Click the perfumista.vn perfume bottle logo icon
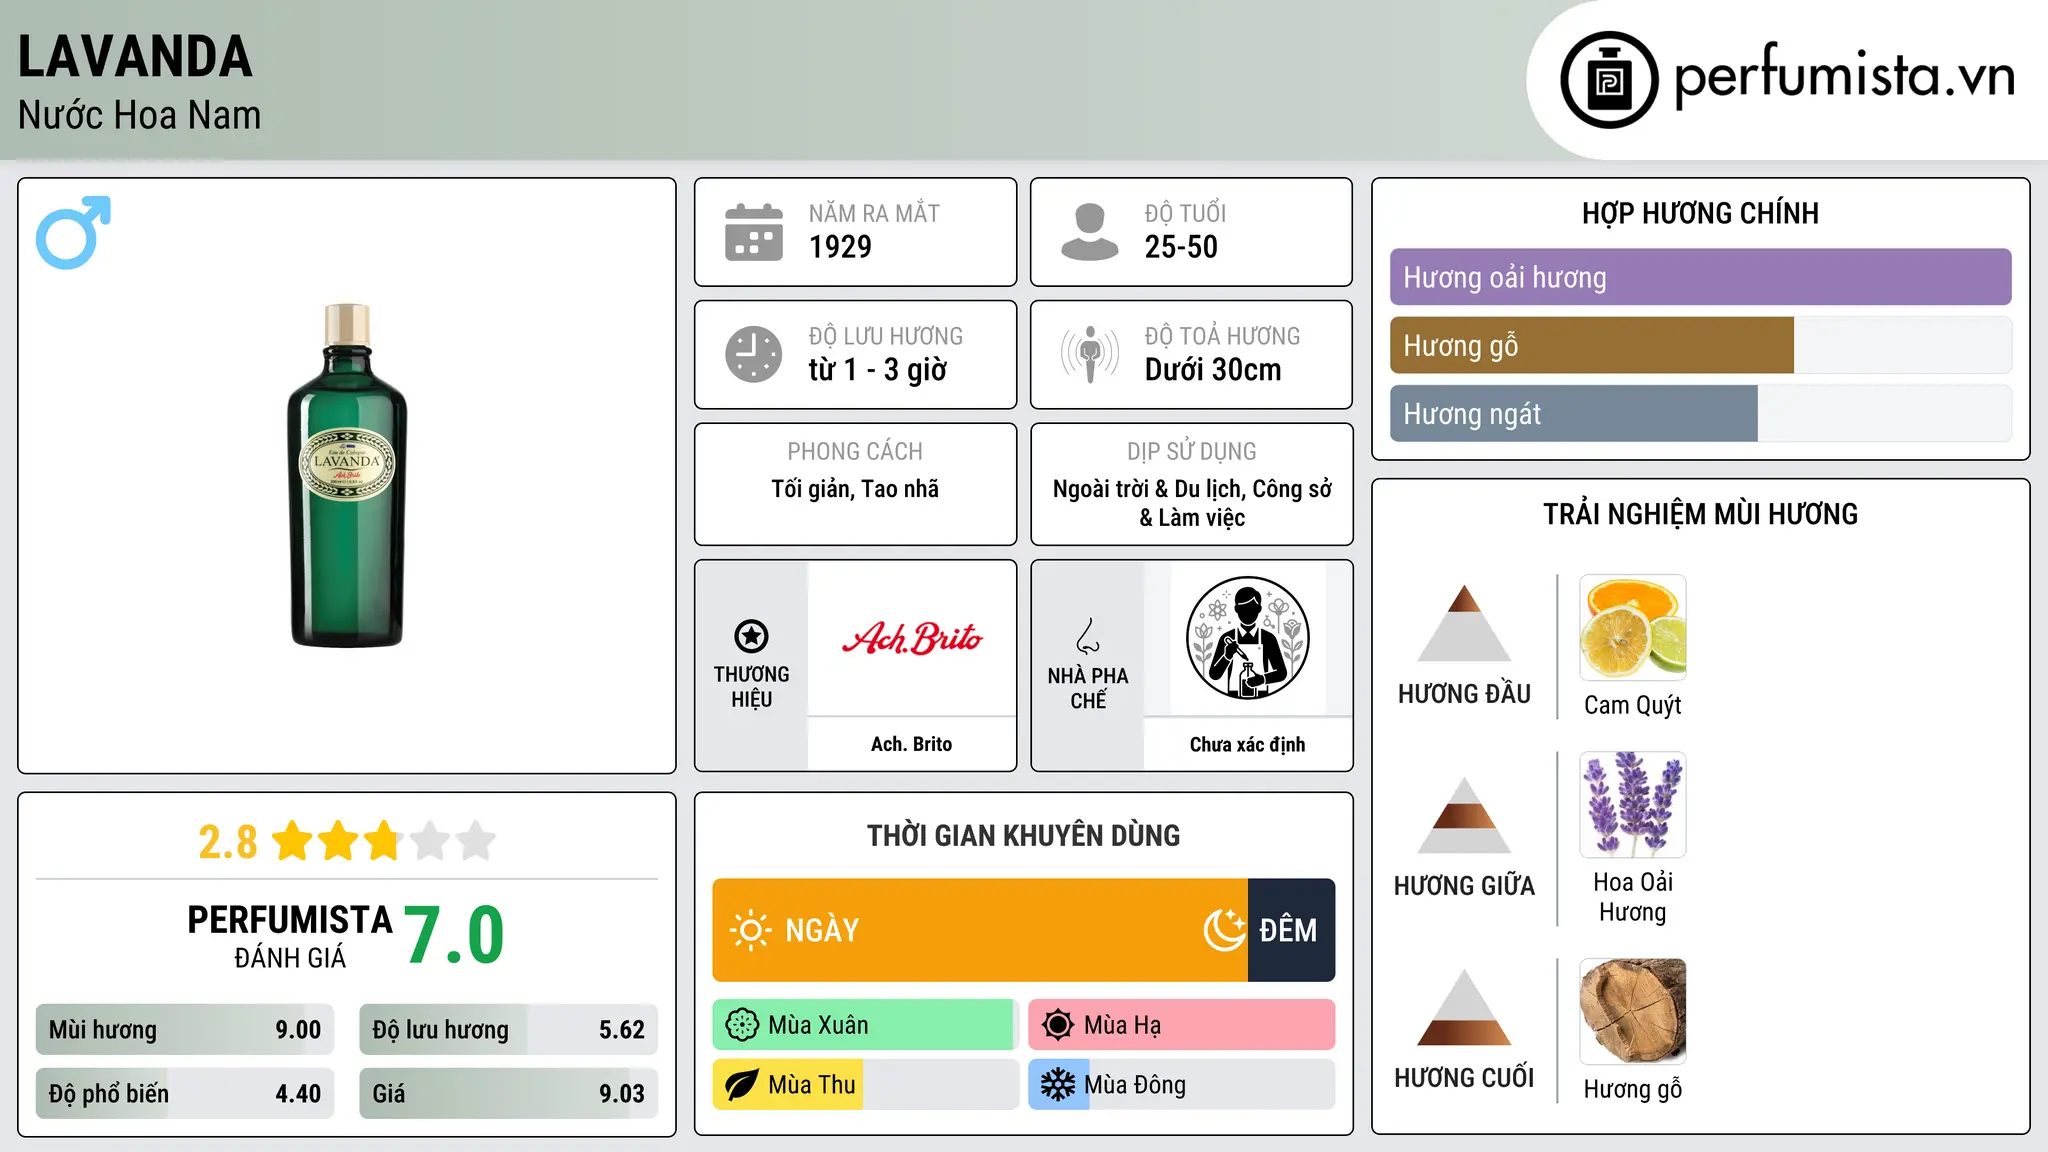 pos(1609,80)
